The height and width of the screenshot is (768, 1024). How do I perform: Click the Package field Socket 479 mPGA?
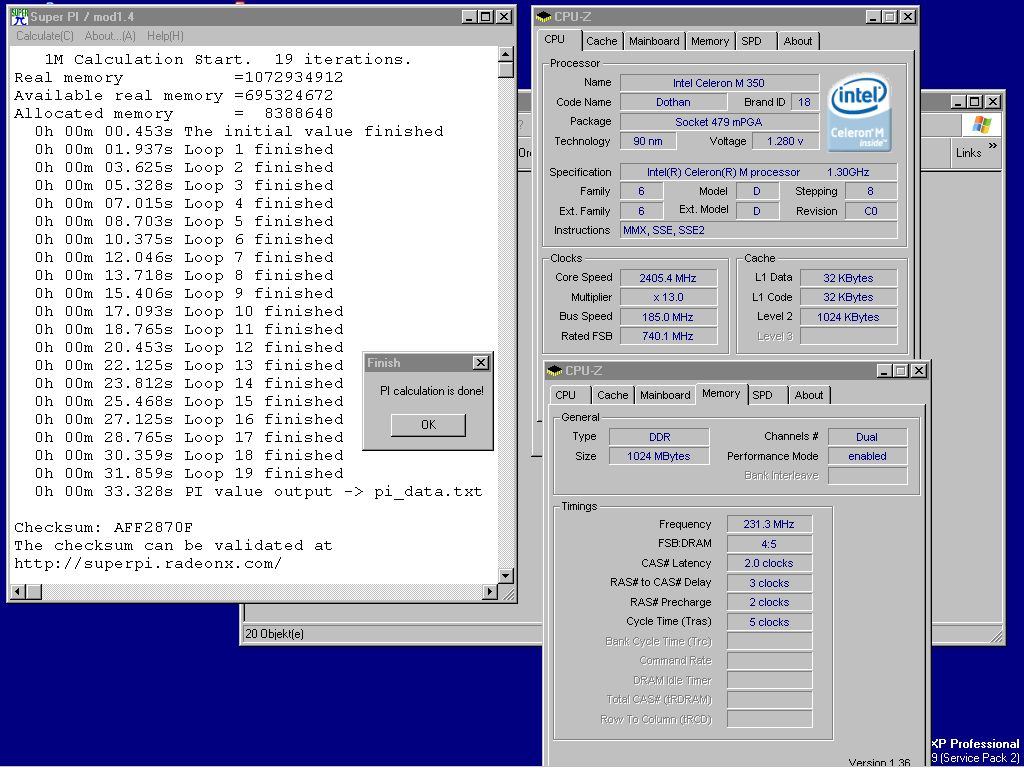[719, 121]
